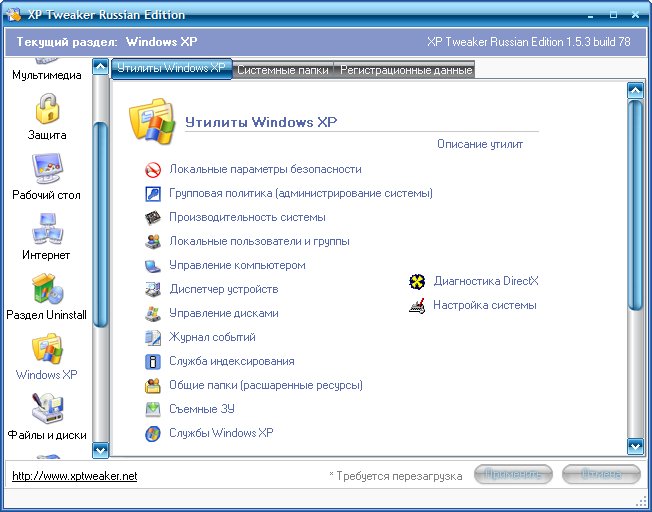Launch Локальные параметры безопасности utility link
The height and width of the screenshot is (512, 652).
coord(265,169)
